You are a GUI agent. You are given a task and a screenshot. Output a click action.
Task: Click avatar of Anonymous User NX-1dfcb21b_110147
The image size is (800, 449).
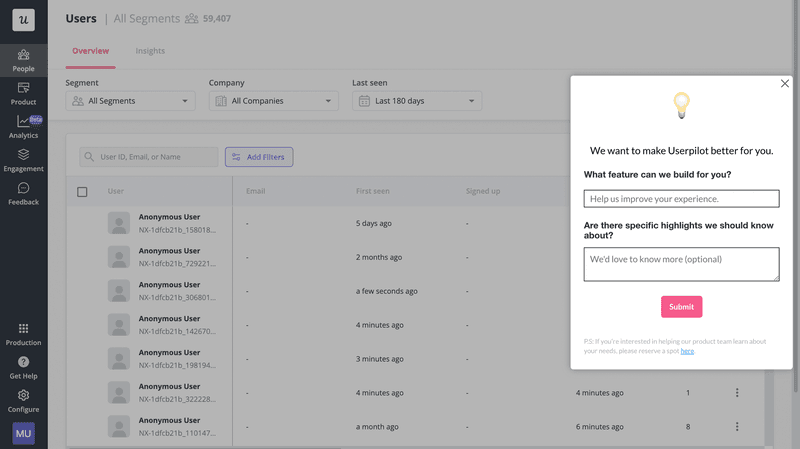point(119,427)
